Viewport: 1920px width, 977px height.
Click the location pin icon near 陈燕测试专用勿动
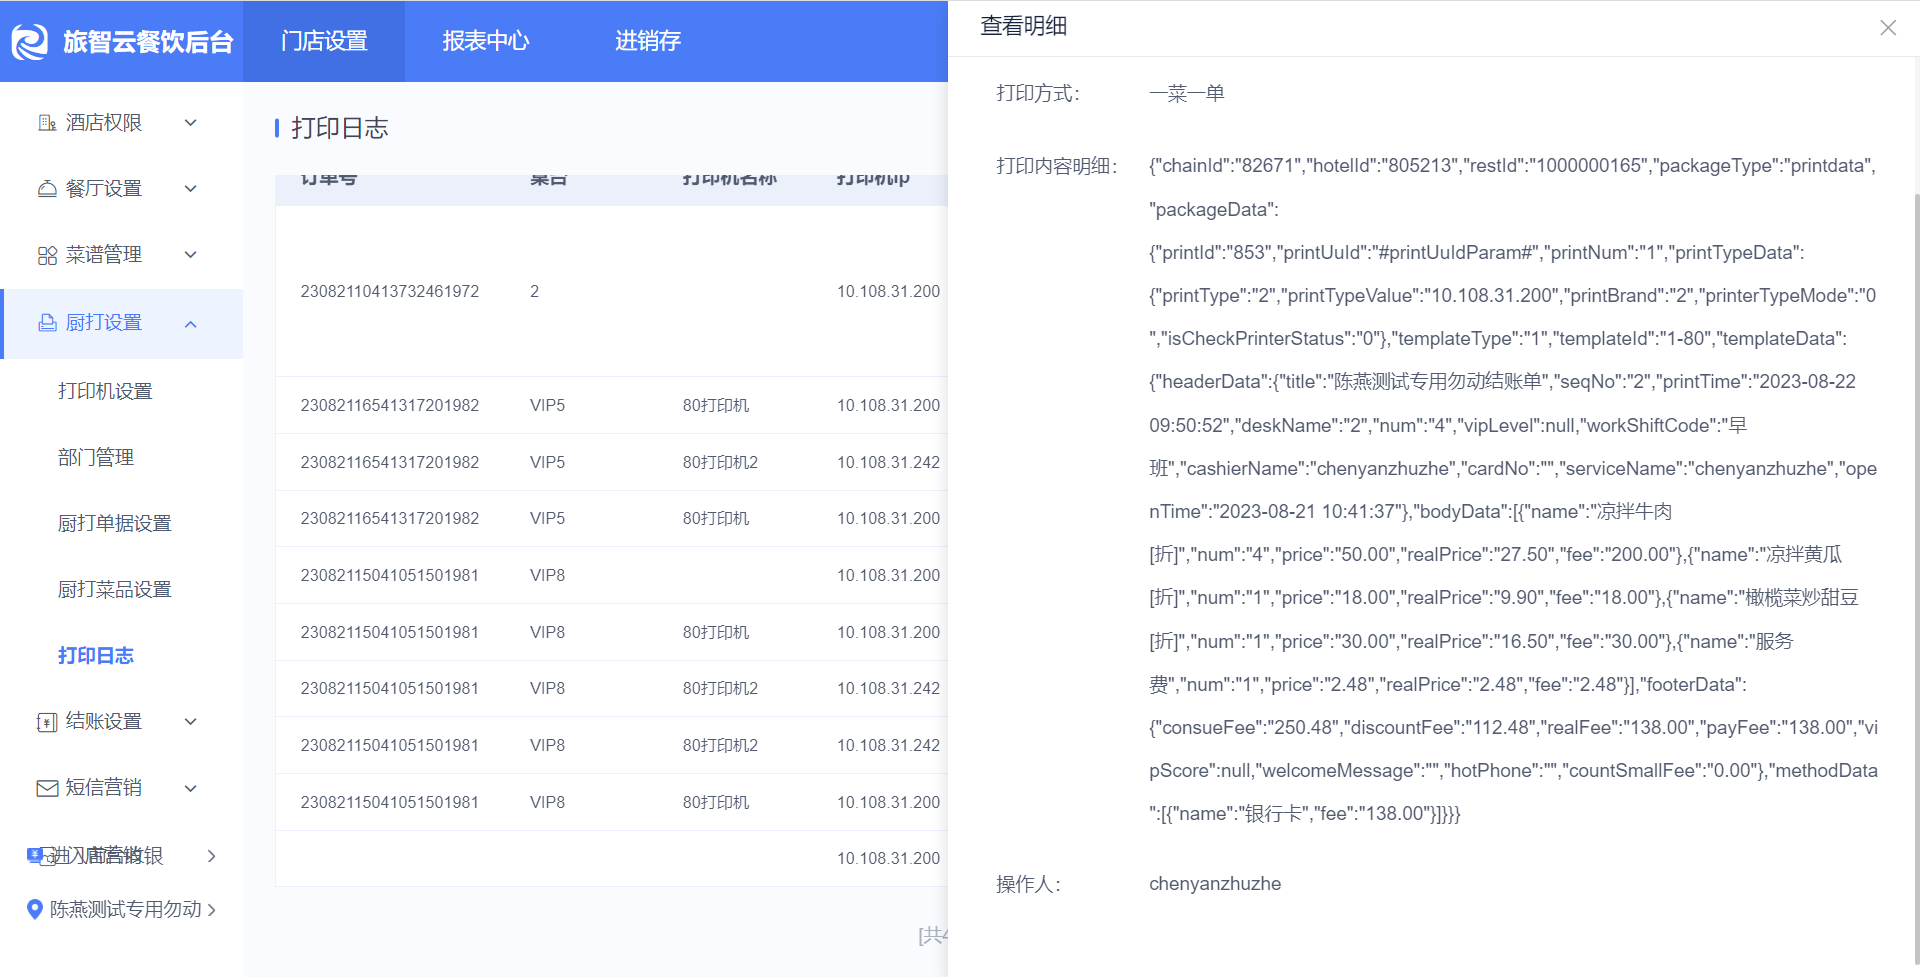pyautogui.click(x=35, y=909)
